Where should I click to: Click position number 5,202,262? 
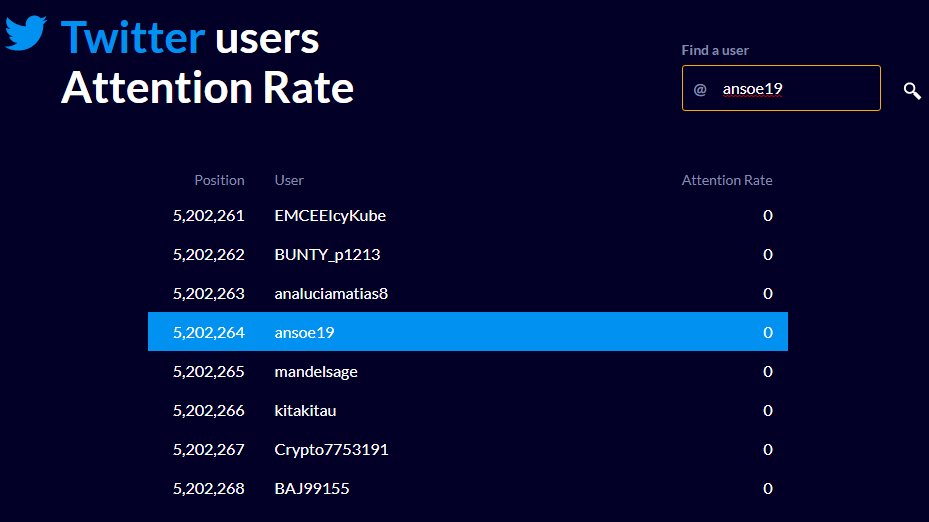(x=209, y=255)
